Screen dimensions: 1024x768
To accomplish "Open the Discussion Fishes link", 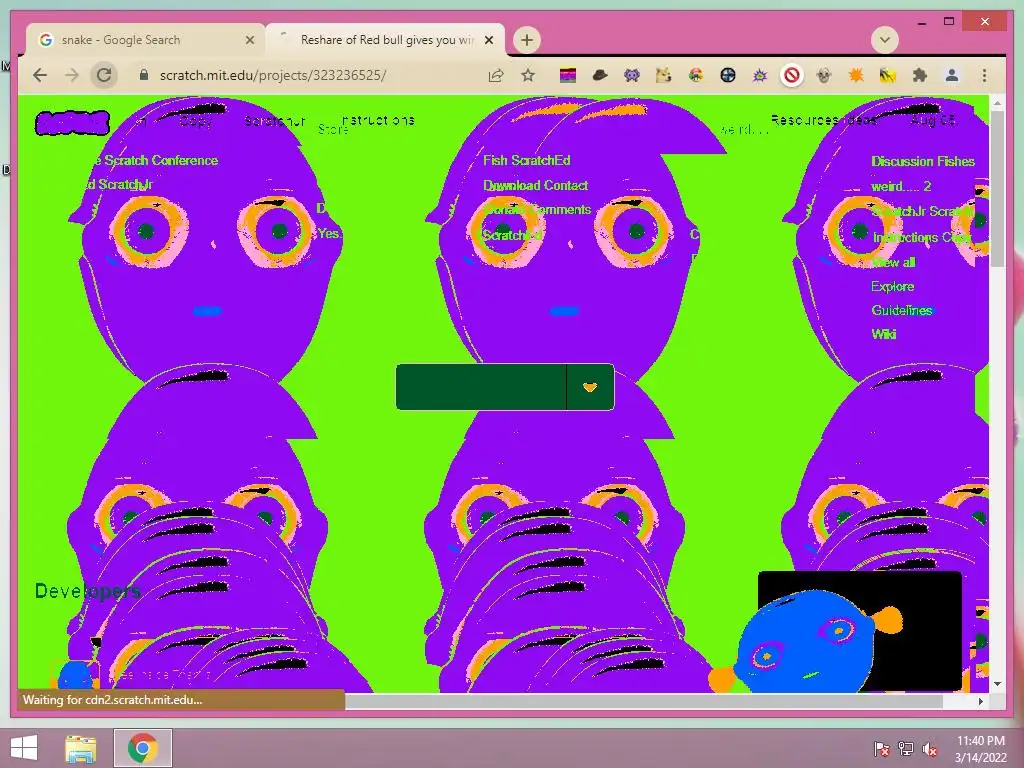I will [x=923, y=161].
